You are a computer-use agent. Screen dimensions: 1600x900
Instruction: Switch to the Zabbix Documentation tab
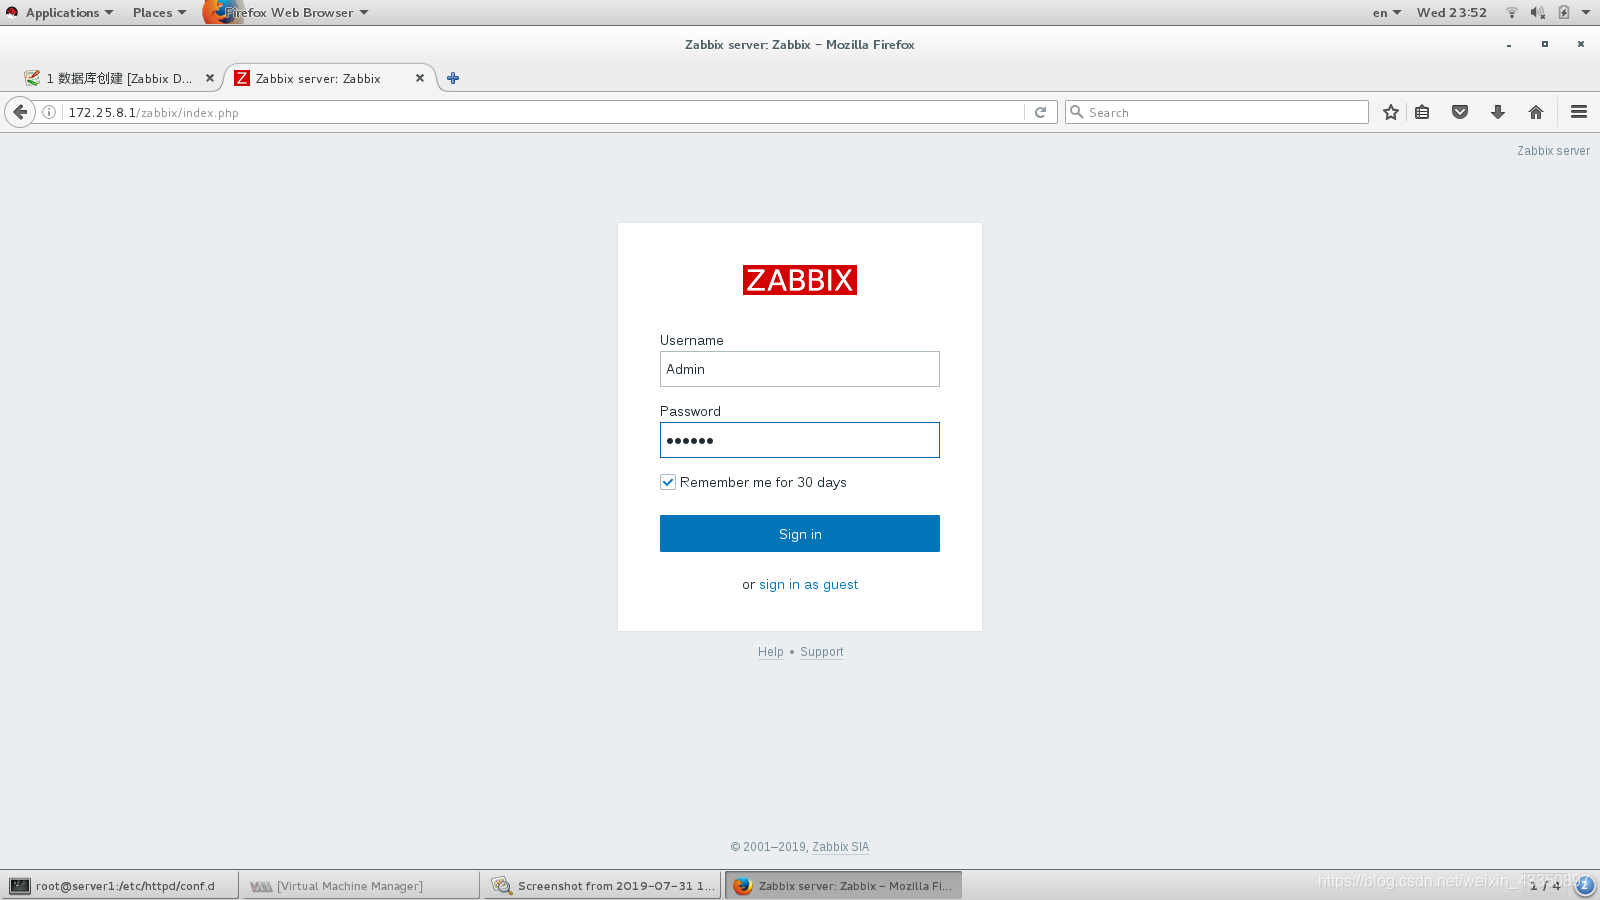click(119, 78)
